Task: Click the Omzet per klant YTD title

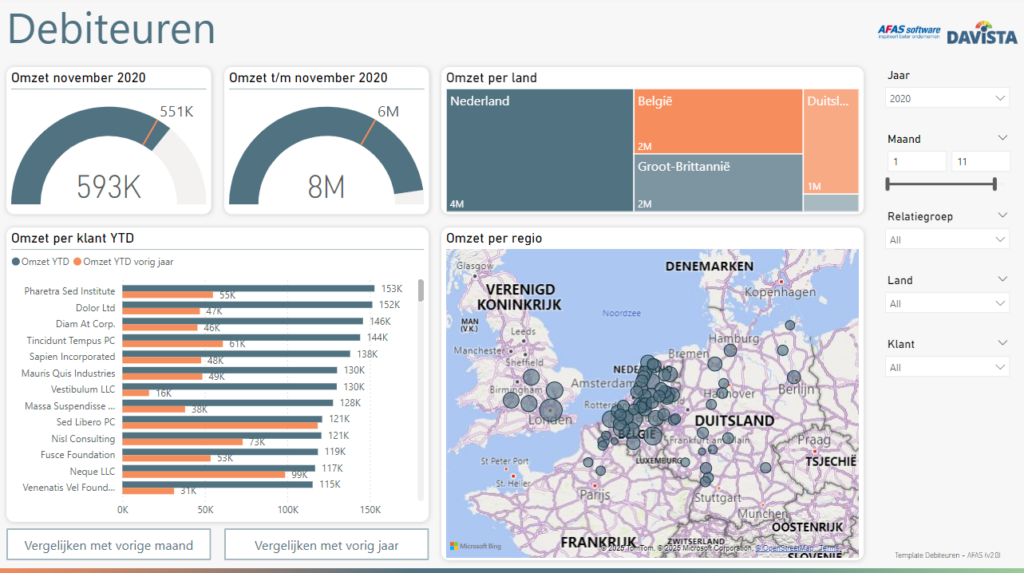Action: (72, 238)
